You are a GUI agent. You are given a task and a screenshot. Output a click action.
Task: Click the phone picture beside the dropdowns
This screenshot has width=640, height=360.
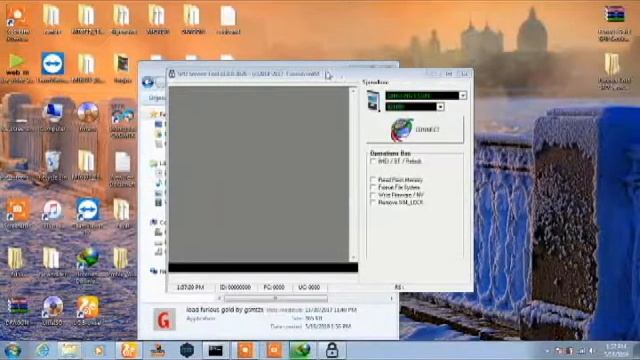pos(373,100)
